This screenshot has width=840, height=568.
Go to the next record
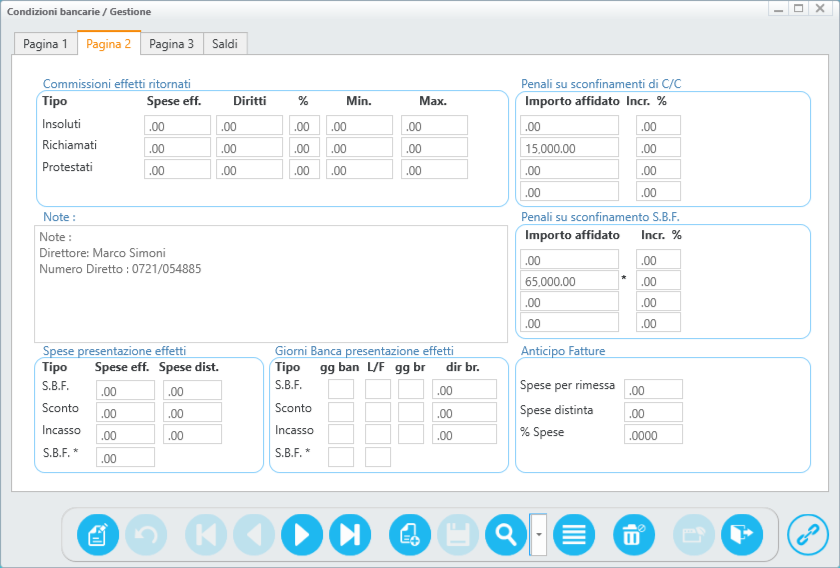click(x=302, y=534)
